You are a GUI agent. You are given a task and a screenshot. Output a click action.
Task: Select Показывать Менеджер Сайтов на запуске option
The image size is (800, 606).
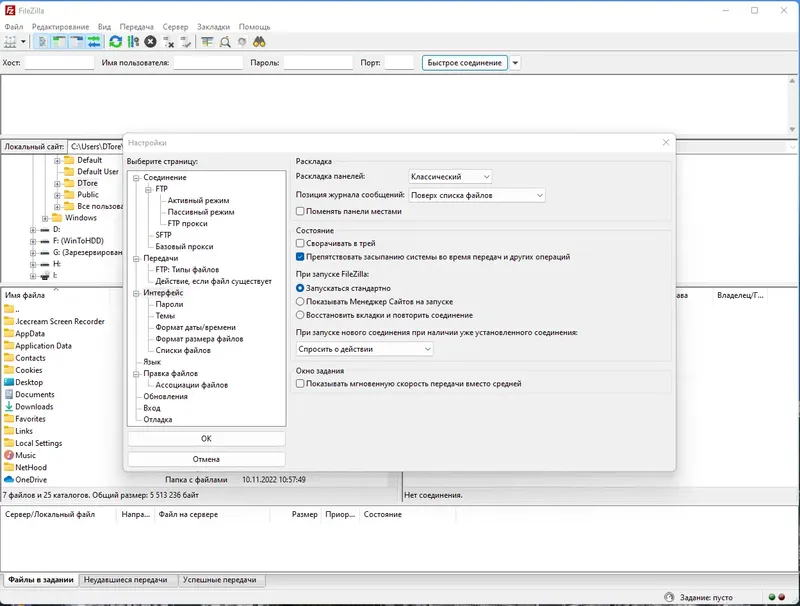[300, 301]
